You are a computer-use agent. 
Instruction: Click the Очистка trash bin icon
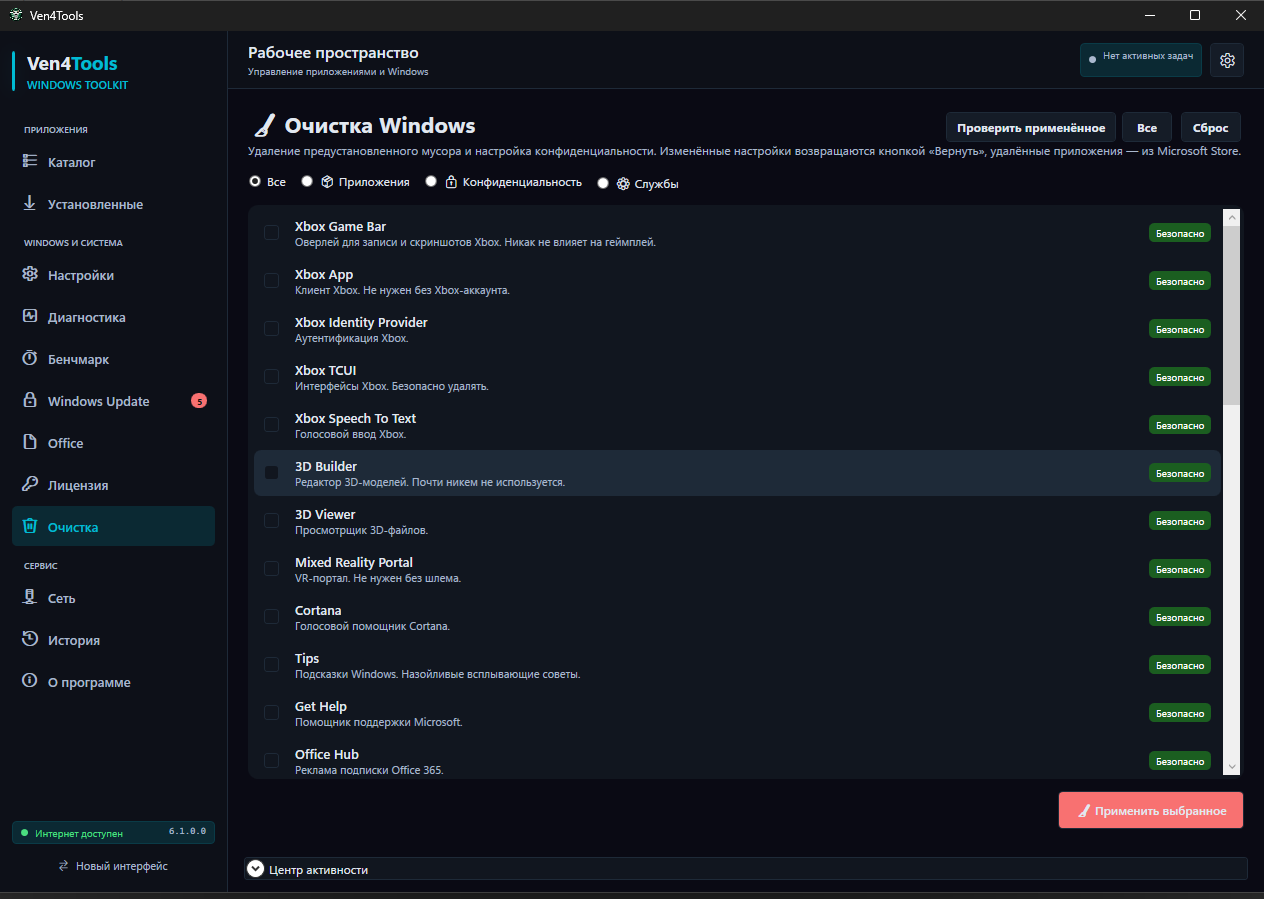(x=30, y=526)
